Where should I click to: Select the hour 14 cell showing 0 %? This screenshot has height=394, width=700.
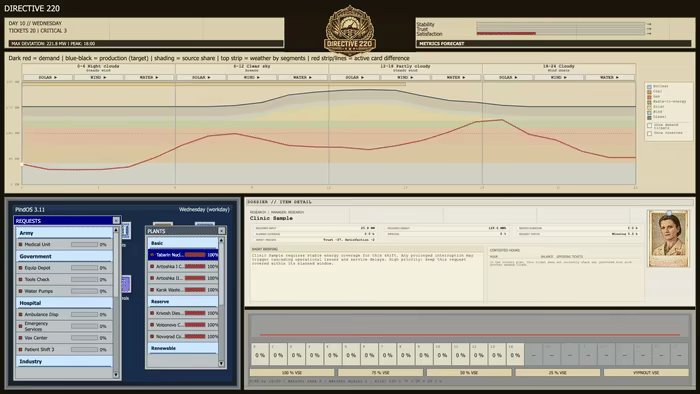pyautogui.click(x=515, y=354)
